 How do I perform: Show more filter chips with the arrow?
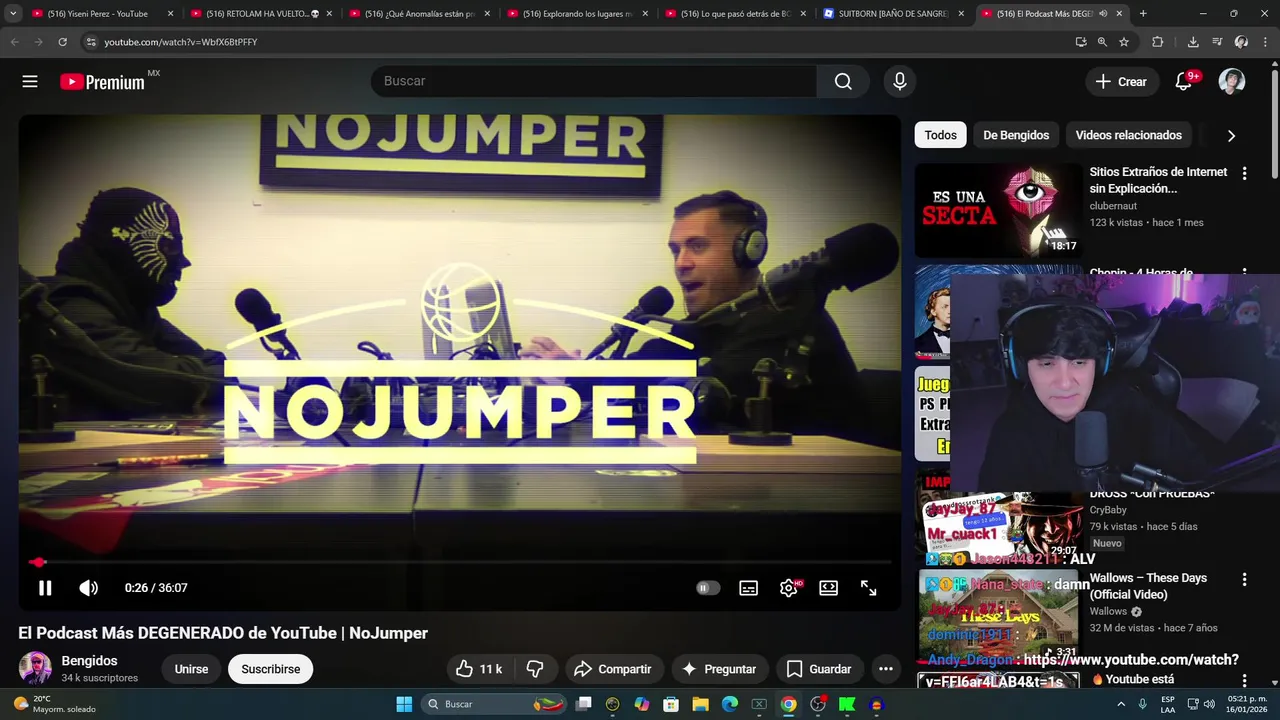[1231, 135]
